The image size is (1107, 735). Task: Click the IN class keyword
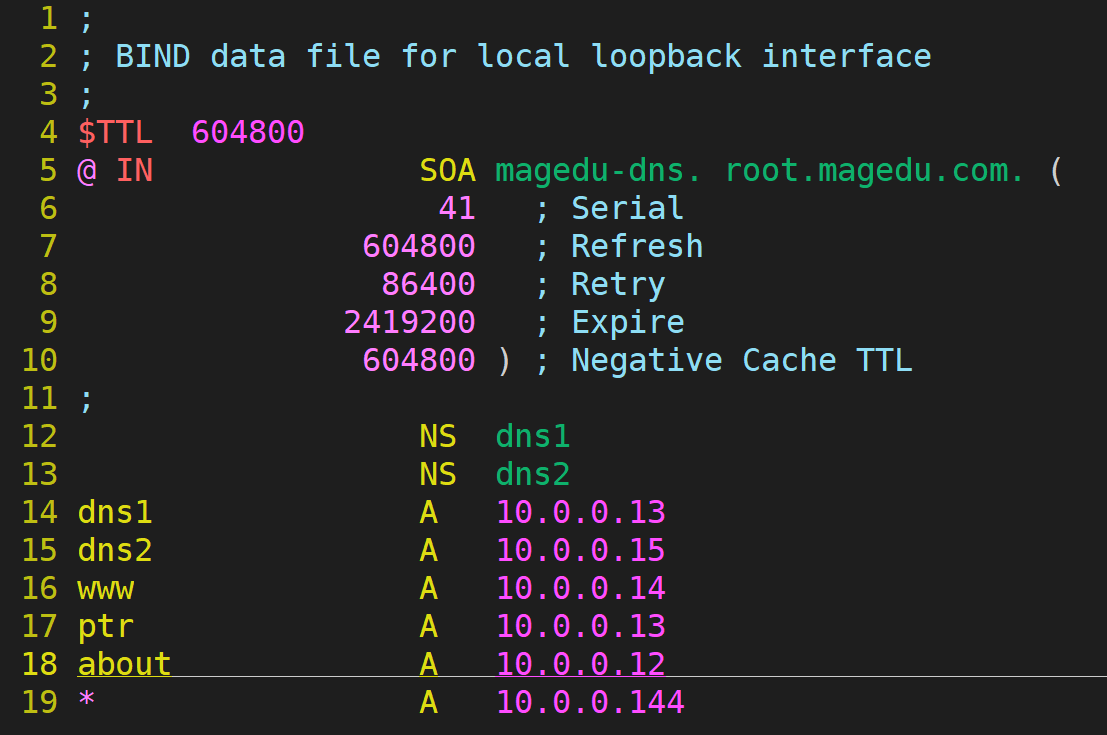134,170
